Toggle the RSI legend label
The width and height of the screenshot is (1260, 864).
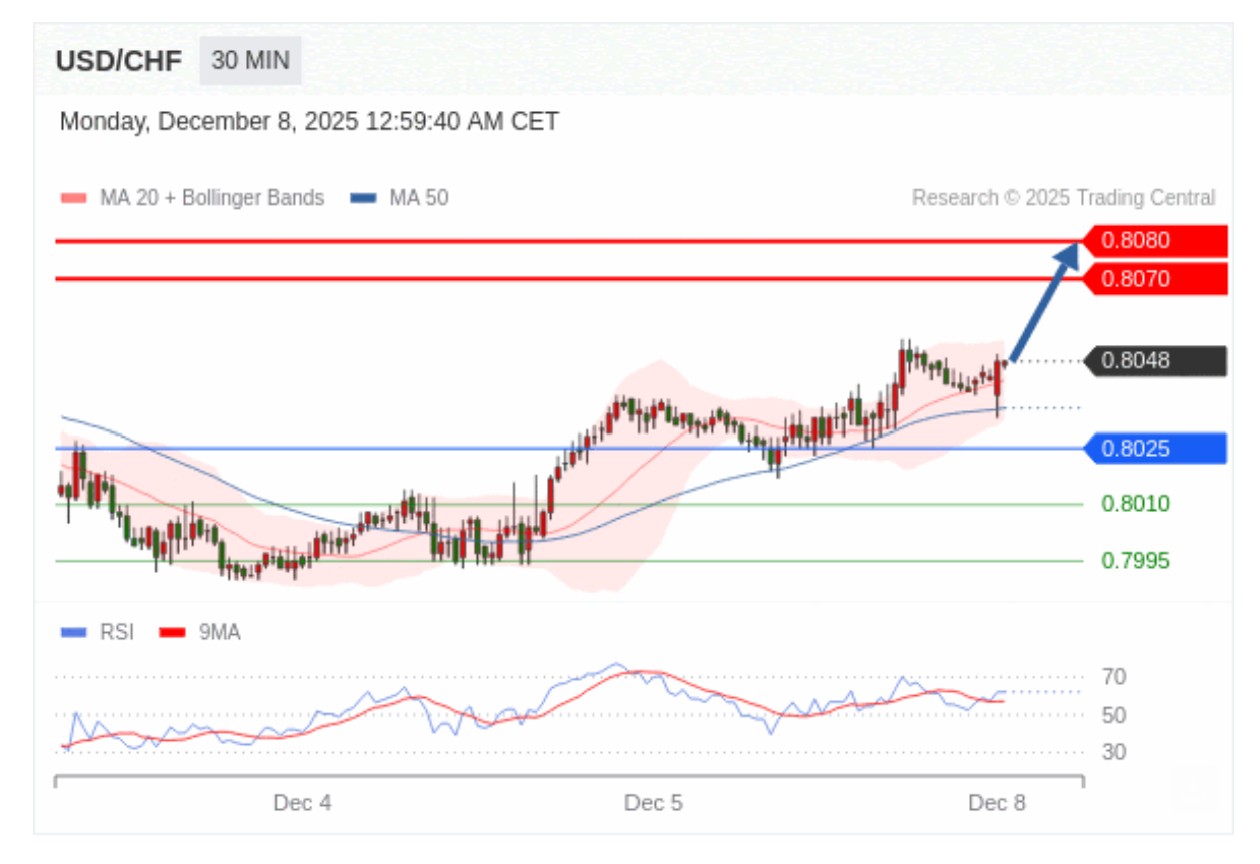point(116,632)
